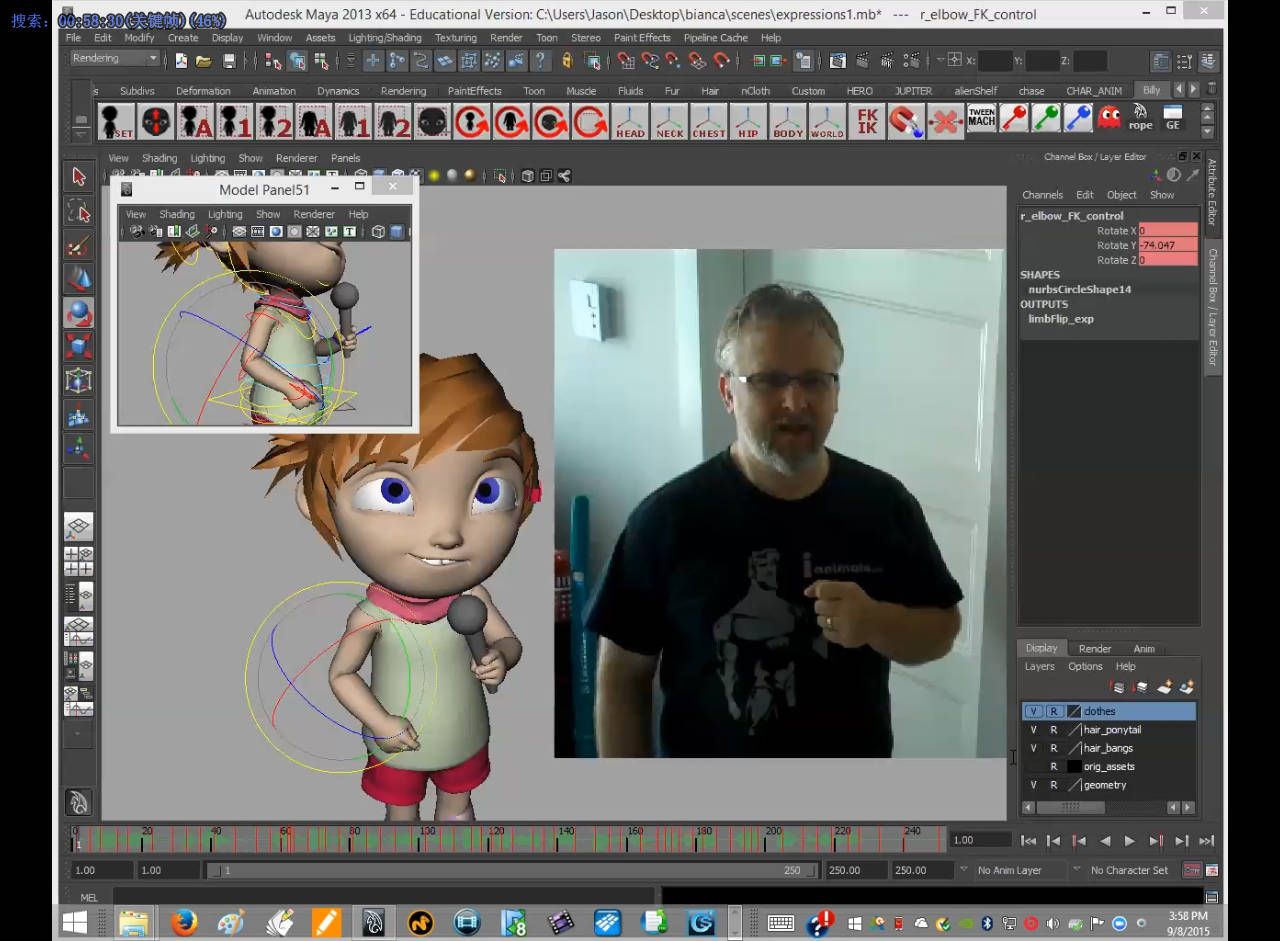Image resolution: width=1280 pixels, height=941 pixels.
Task: Toggle R reference state of clothes layer
Action: tap(1054, 711)
